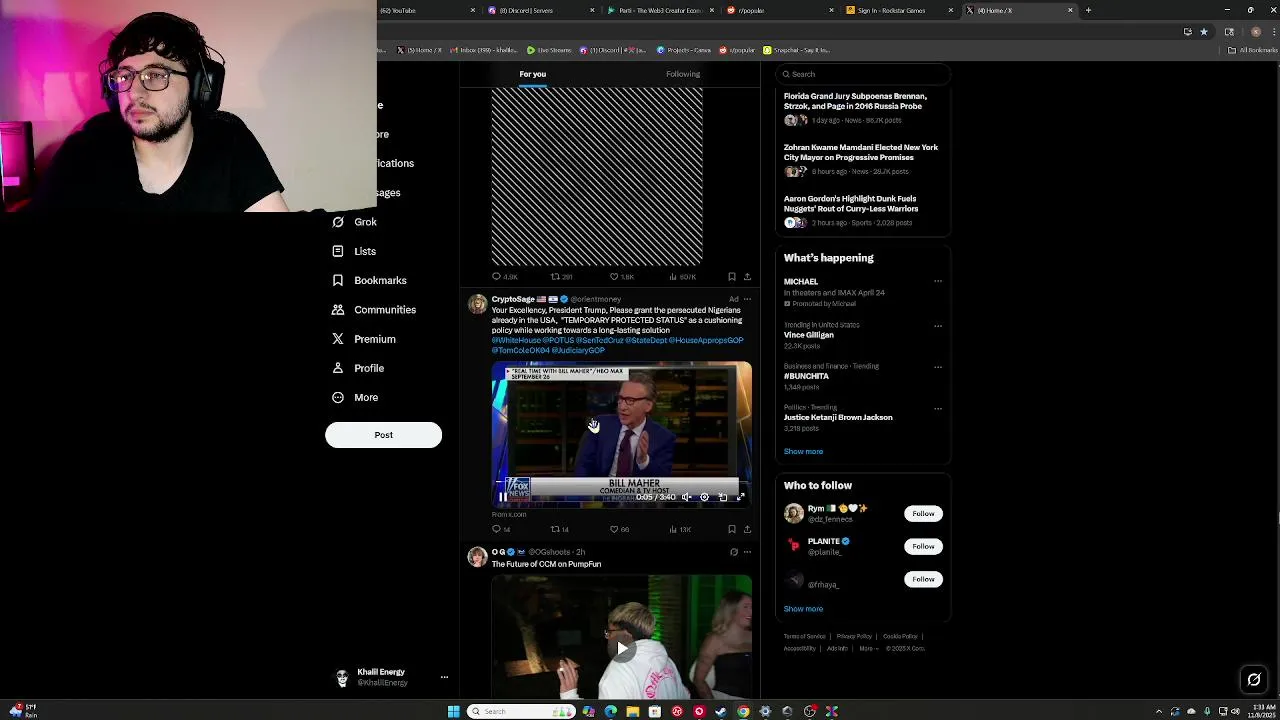1280x720 pixels.
Task: Open Communities in the X sidebar
Action: pyautogui.click(x=374, y=310)
